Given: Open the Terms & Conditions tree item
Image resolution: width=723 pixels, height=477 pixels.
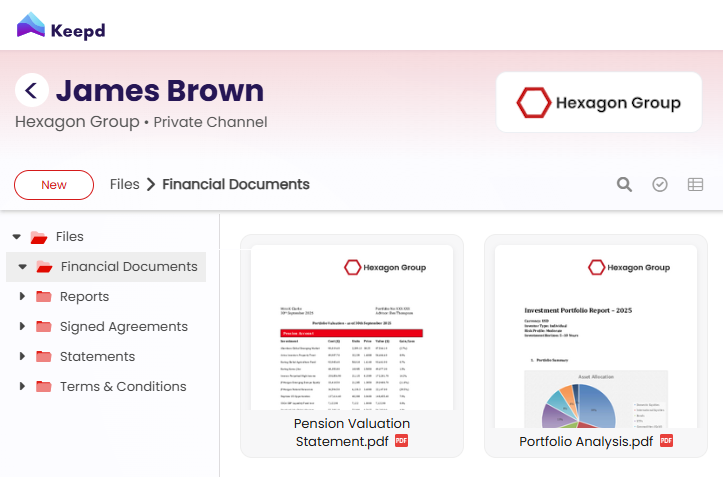Looking at the screenshot, I should (x=123, y=386).
